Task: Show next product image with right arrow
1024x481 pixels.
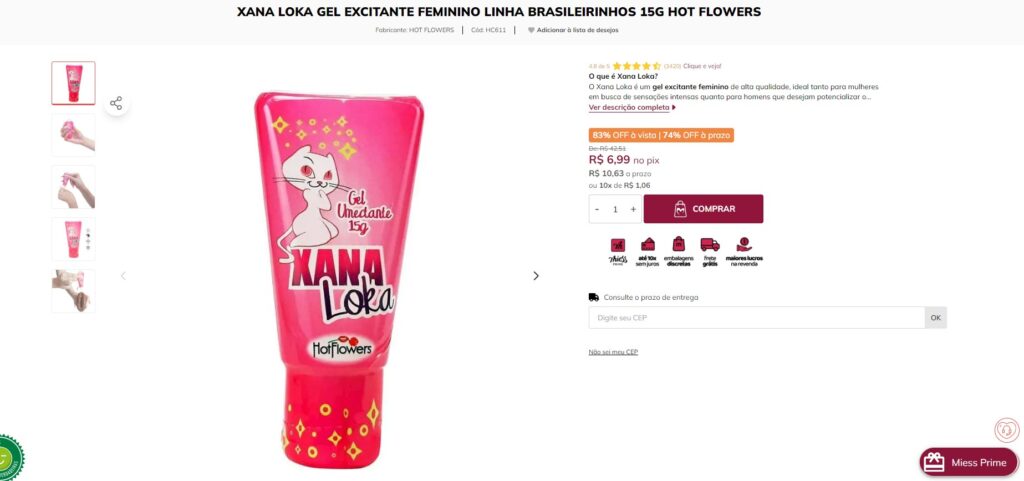Action: coord(536,276)
